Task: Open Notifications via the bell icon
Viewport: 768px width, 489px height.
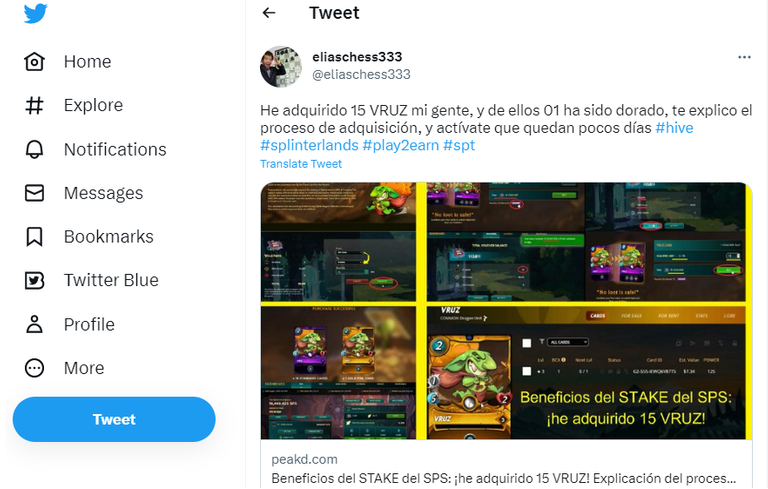Action: tap(34, 149)
